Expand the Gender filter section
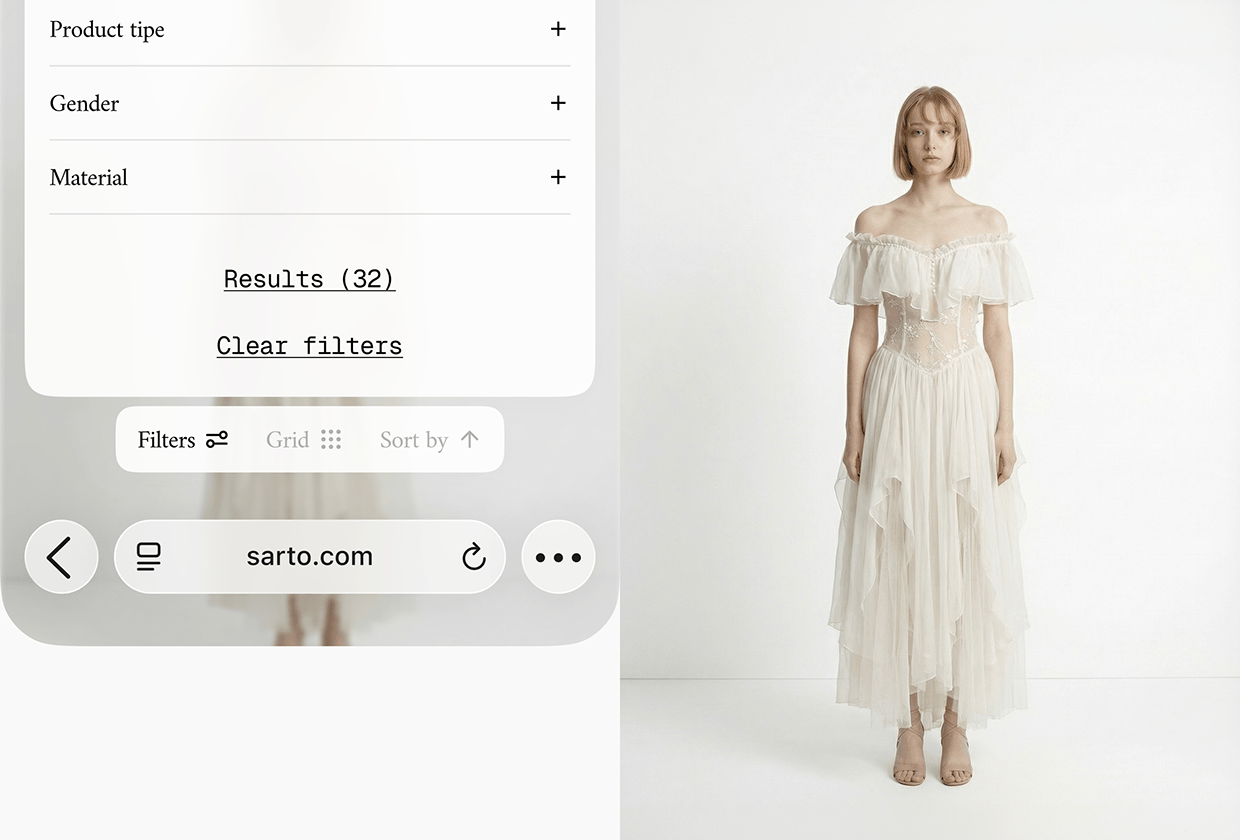Viewport: 1240px width, 840px height. 558,103
